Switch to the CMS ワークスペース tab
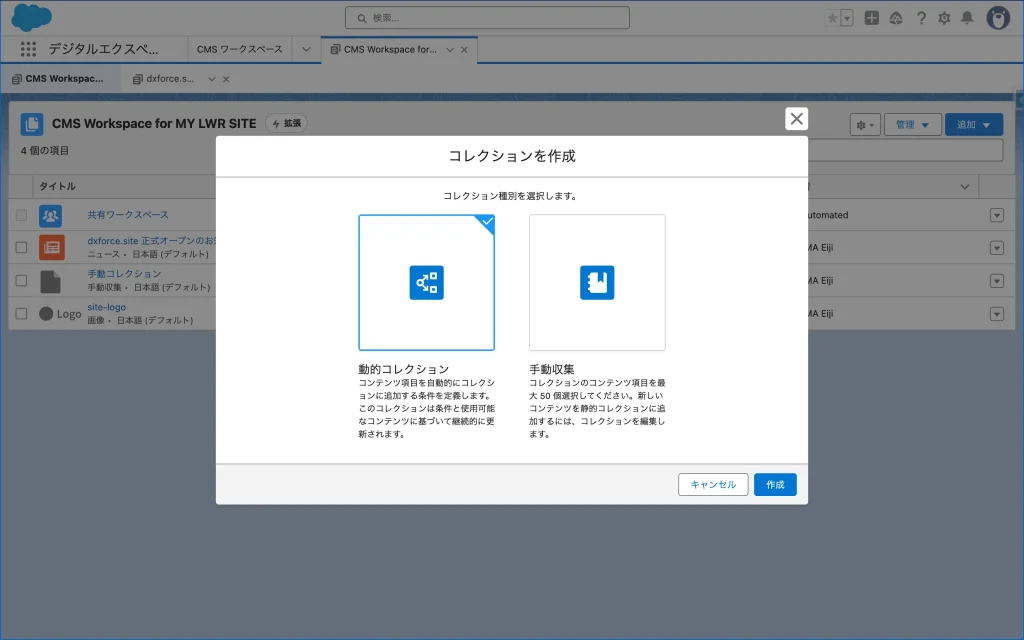This screenshot has height=640, width=1024. [239, 49]
